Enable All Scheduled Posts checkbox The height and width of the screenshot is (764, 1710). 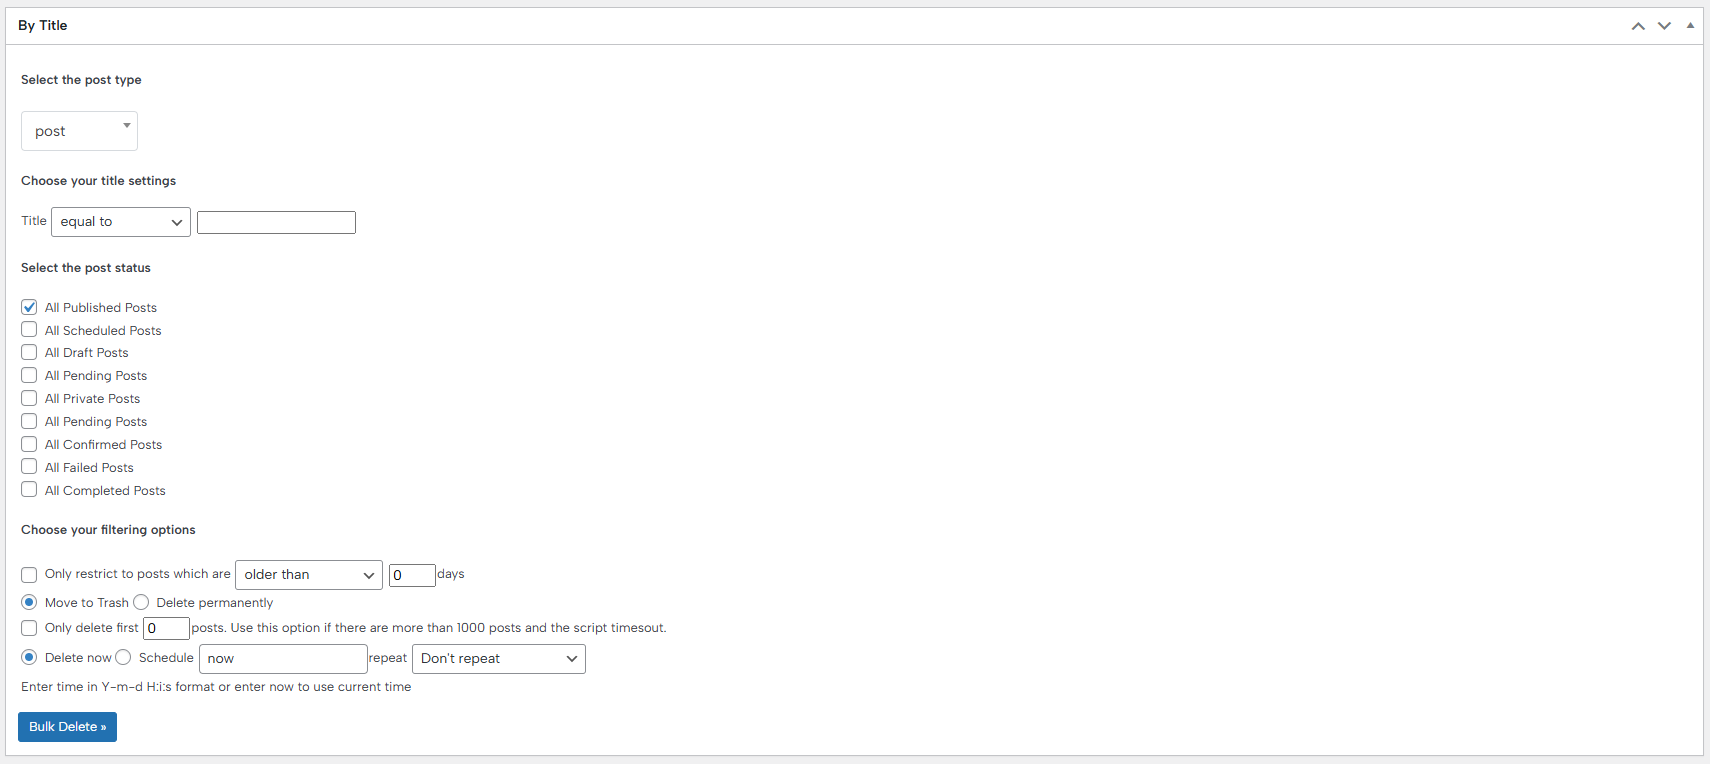29,330
